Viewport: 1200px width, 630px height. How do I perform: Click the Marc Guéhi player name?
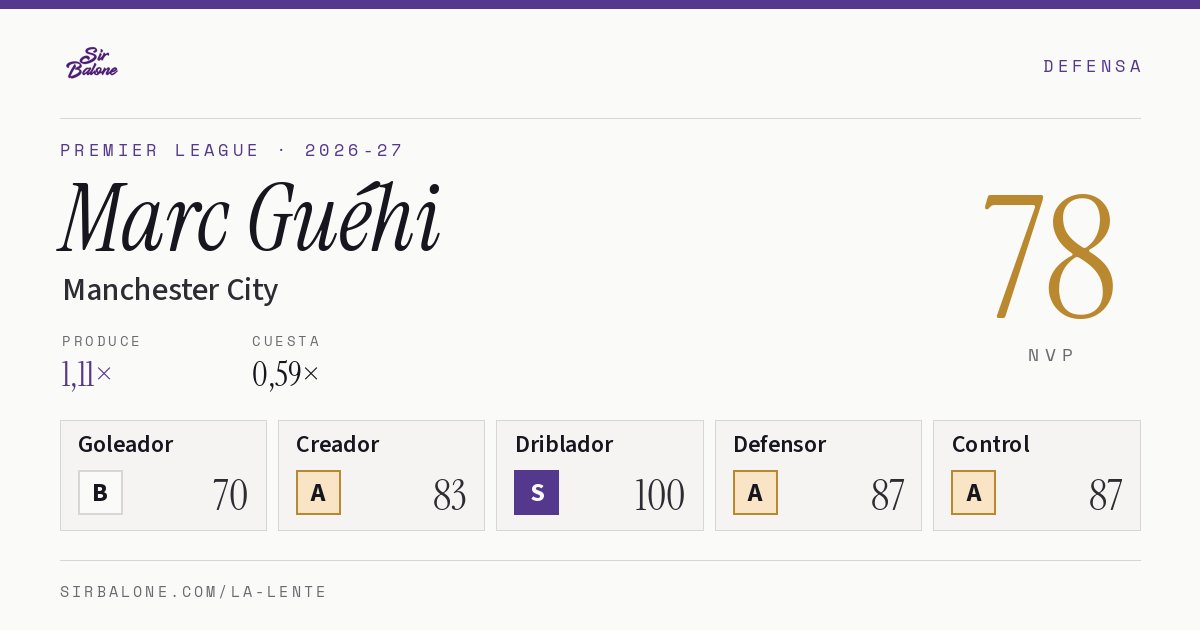[x=250, y=217]
